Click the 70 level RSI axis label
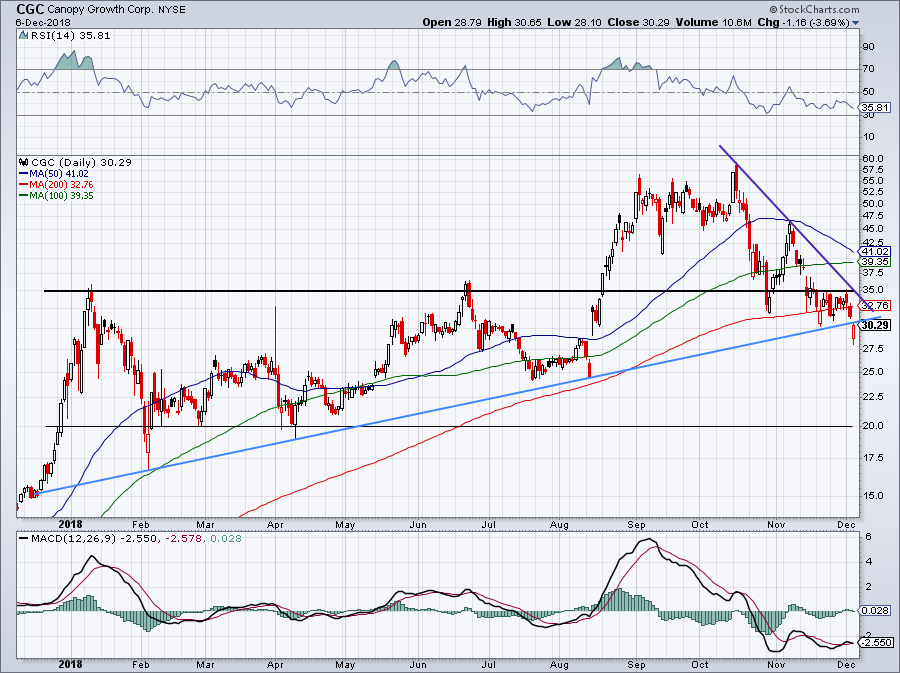 point(868,69)
